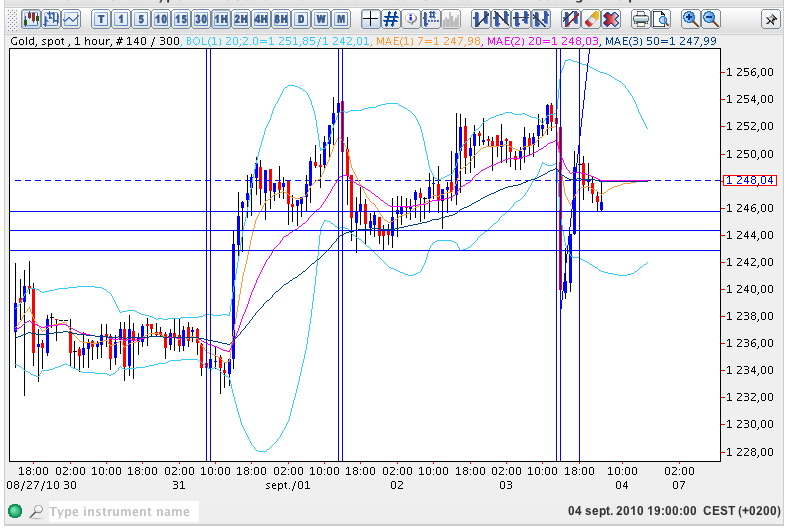The height and width of the screenshot is (529, 787).
Task: Set the monthly M timeframe
Action: coord(341,19)
